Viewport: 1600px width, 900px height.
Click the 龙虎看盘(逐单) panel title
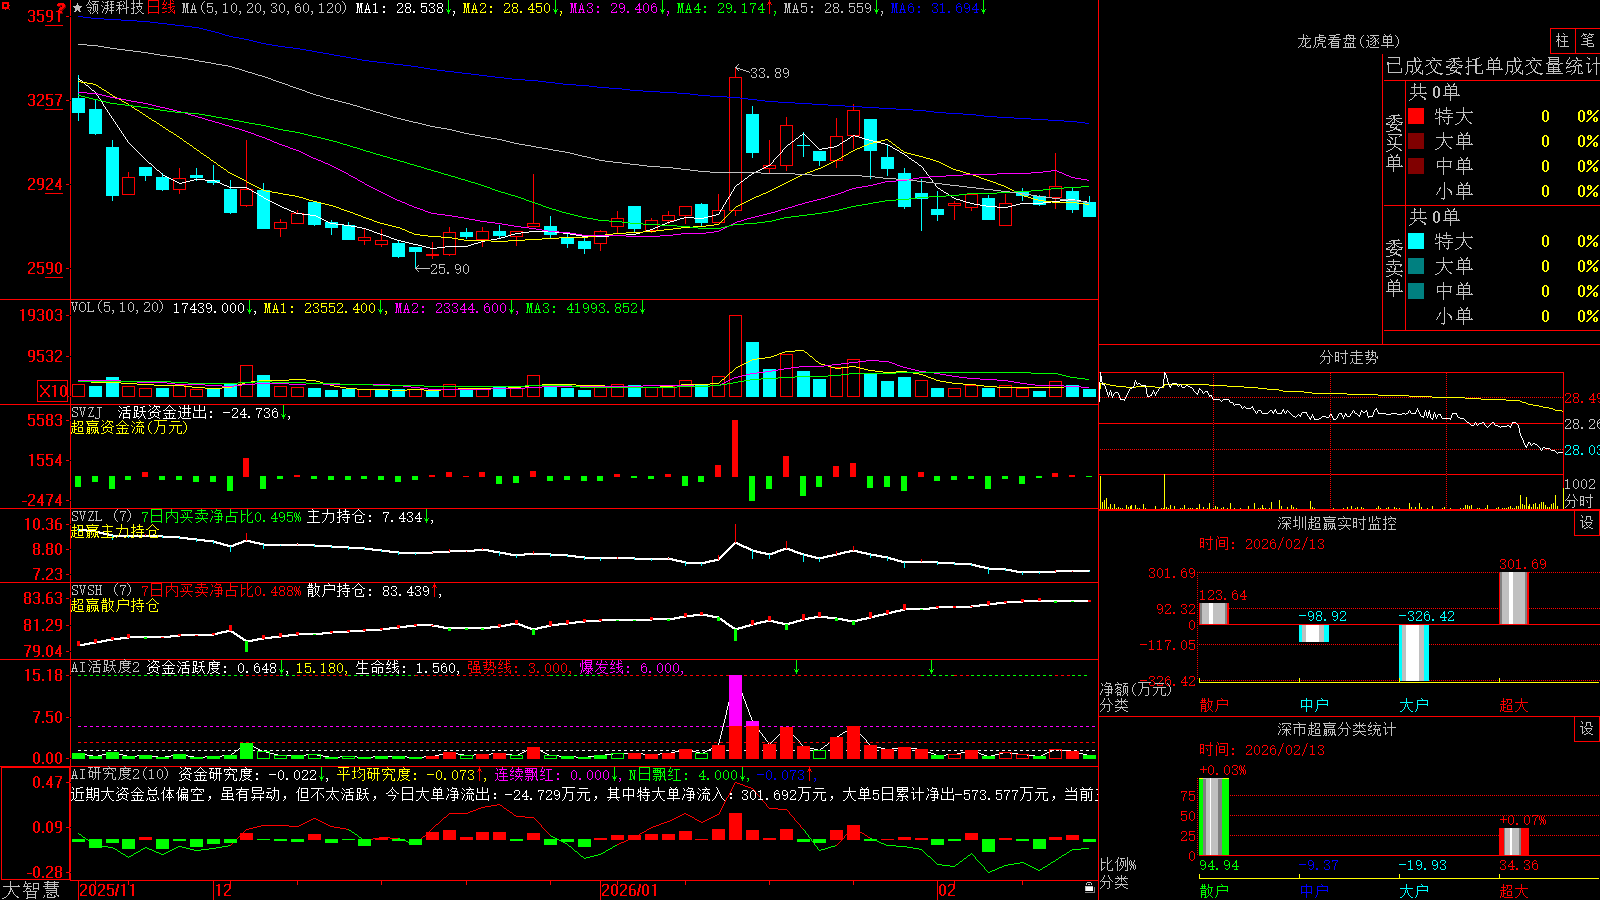[x=1348, y=41]
